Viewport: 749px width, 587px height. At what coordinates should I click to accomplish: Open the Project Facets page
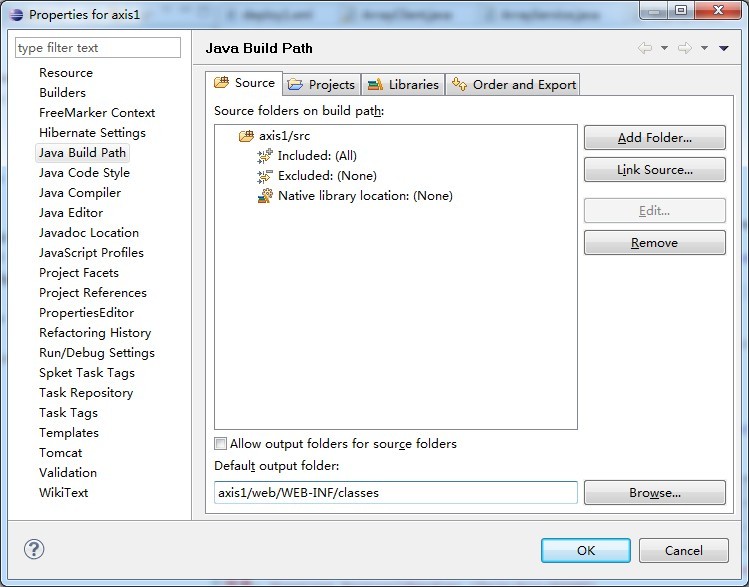coord(79,273)
